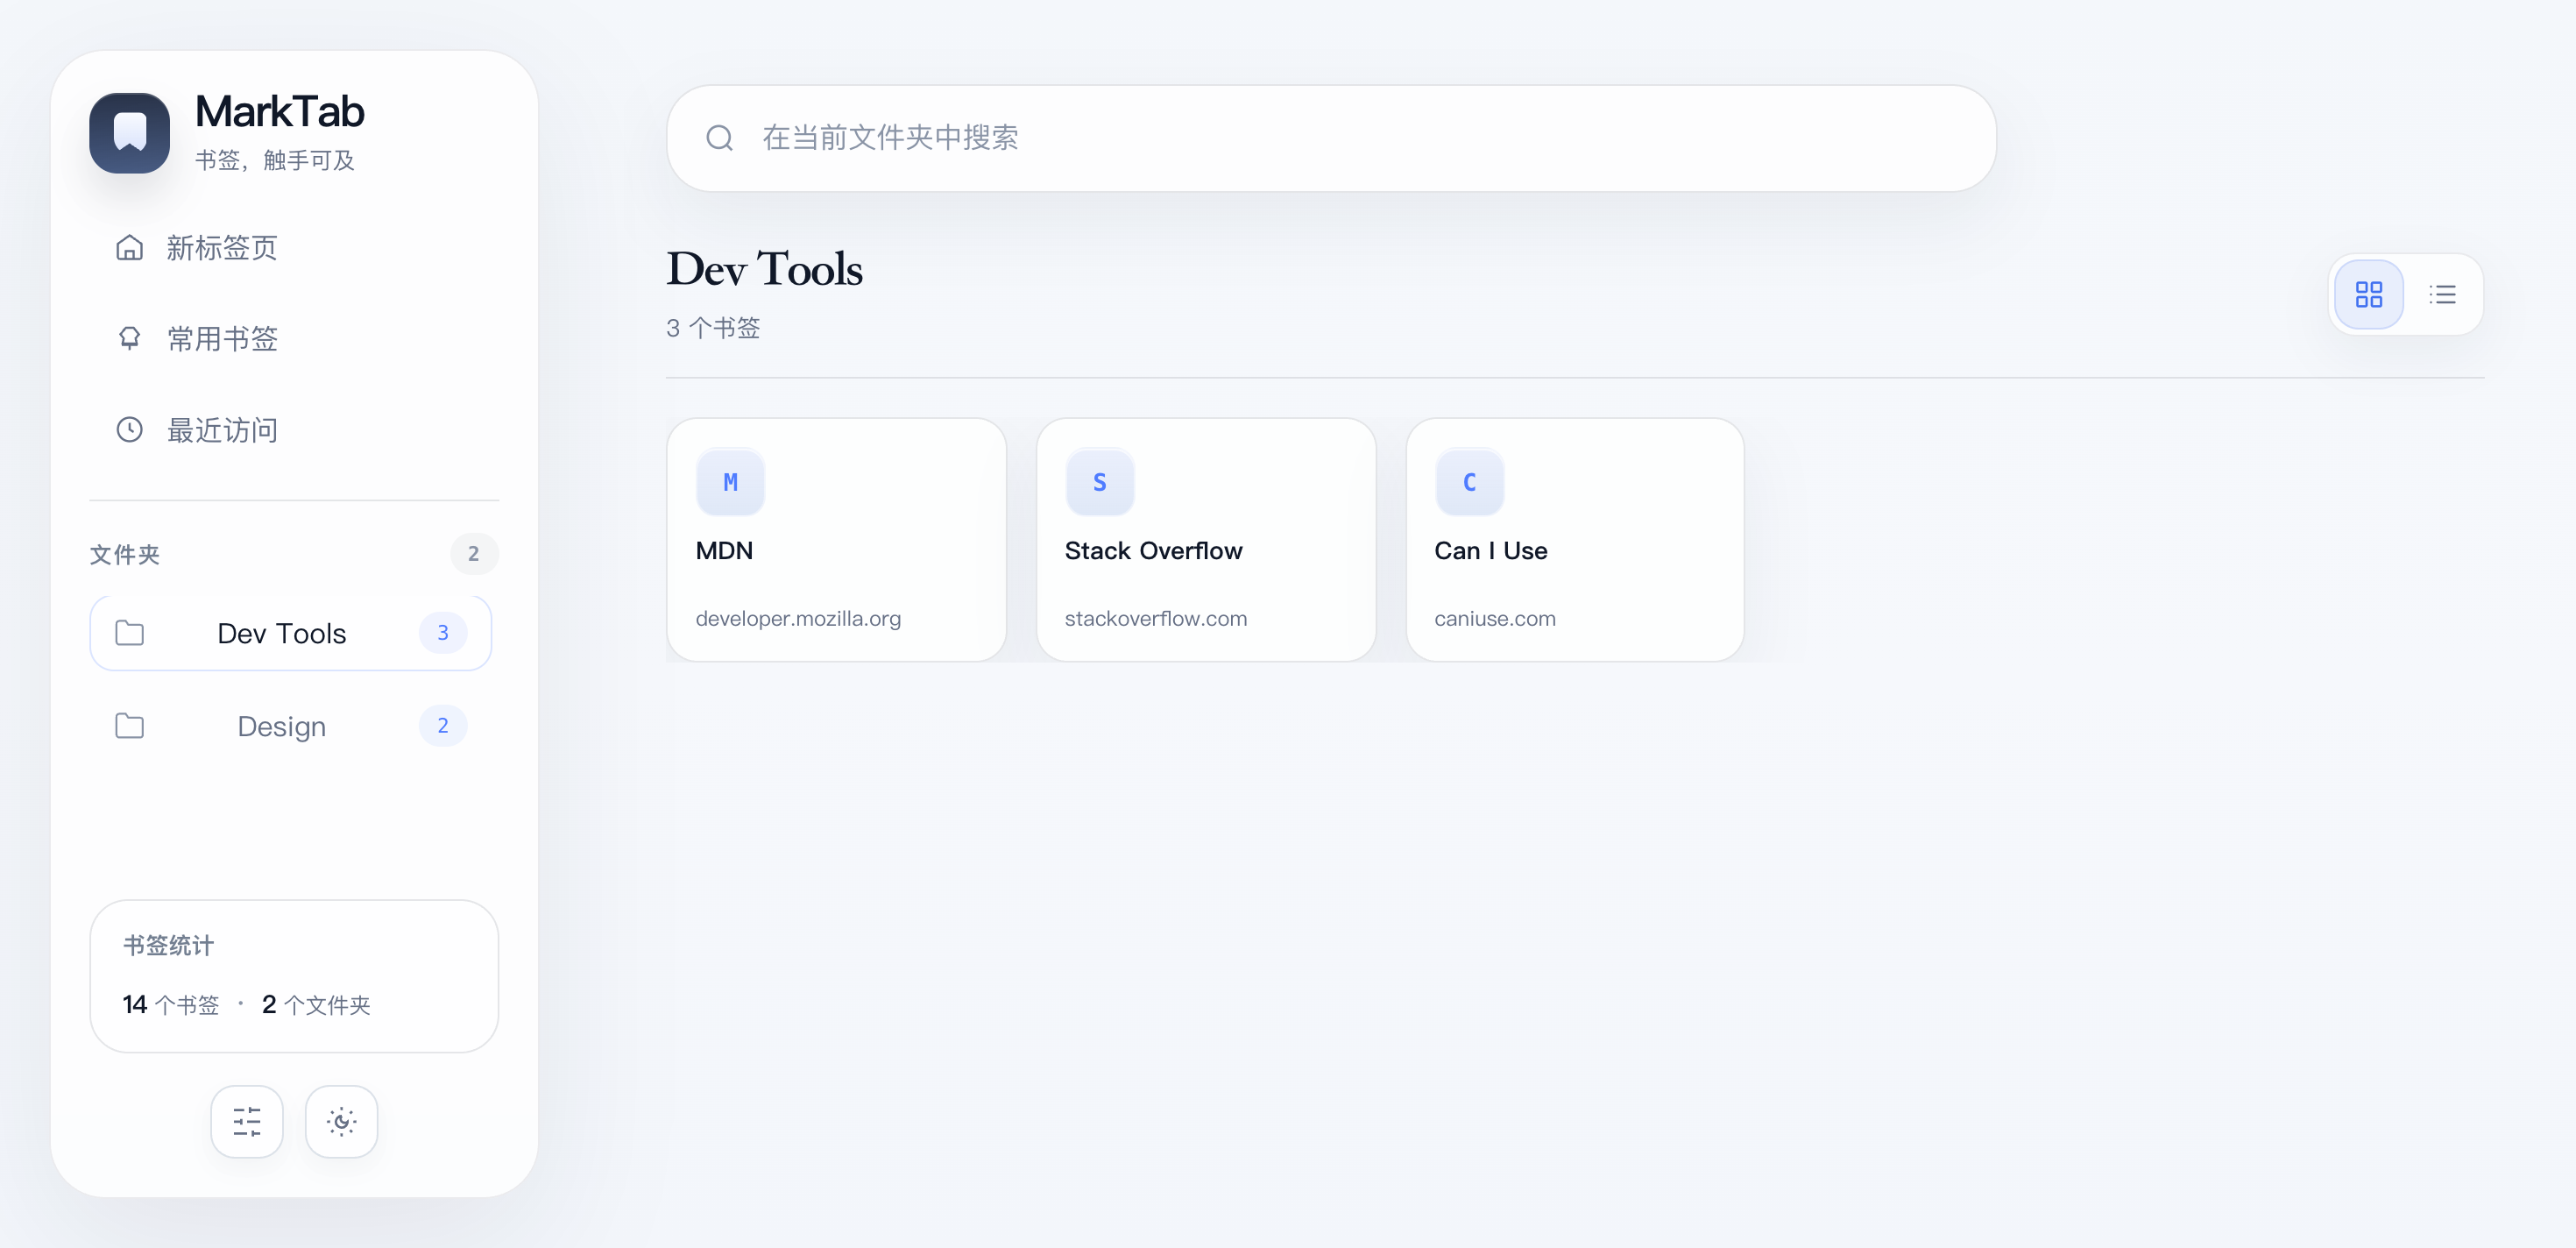
Task: Click the 书签，触手可及 tagline
Action: coord(275,161)
